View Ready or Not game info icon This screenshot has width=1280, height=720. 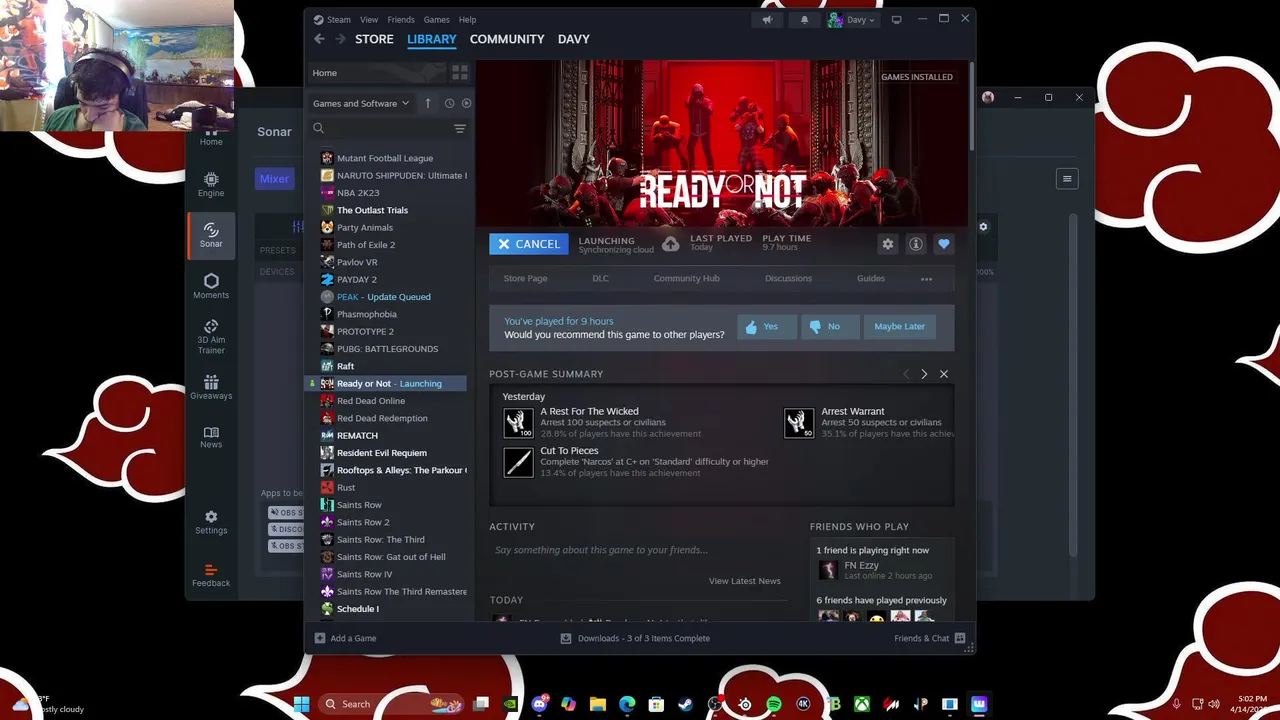(x=915, y=244)
